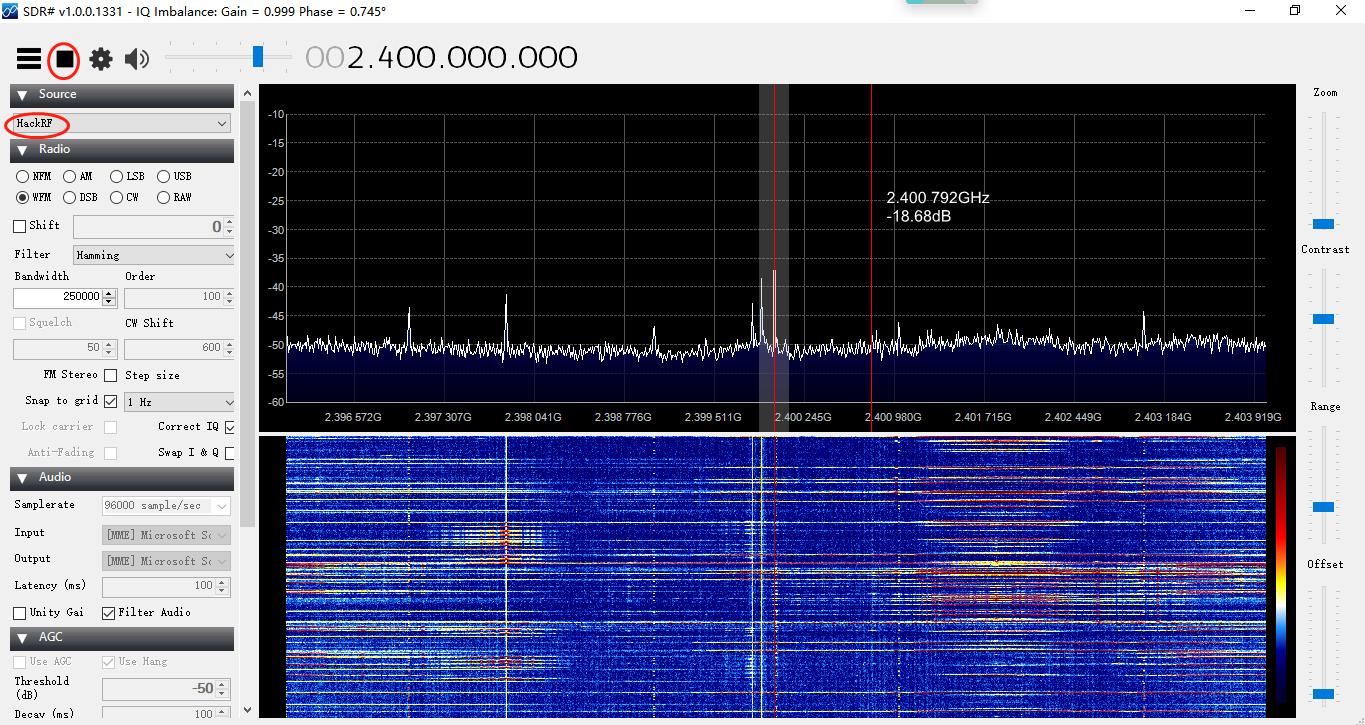The height and width of the screenshot is (725, 1365).
Task: Collapse the AGC panel header
Action: coord(122,638)
